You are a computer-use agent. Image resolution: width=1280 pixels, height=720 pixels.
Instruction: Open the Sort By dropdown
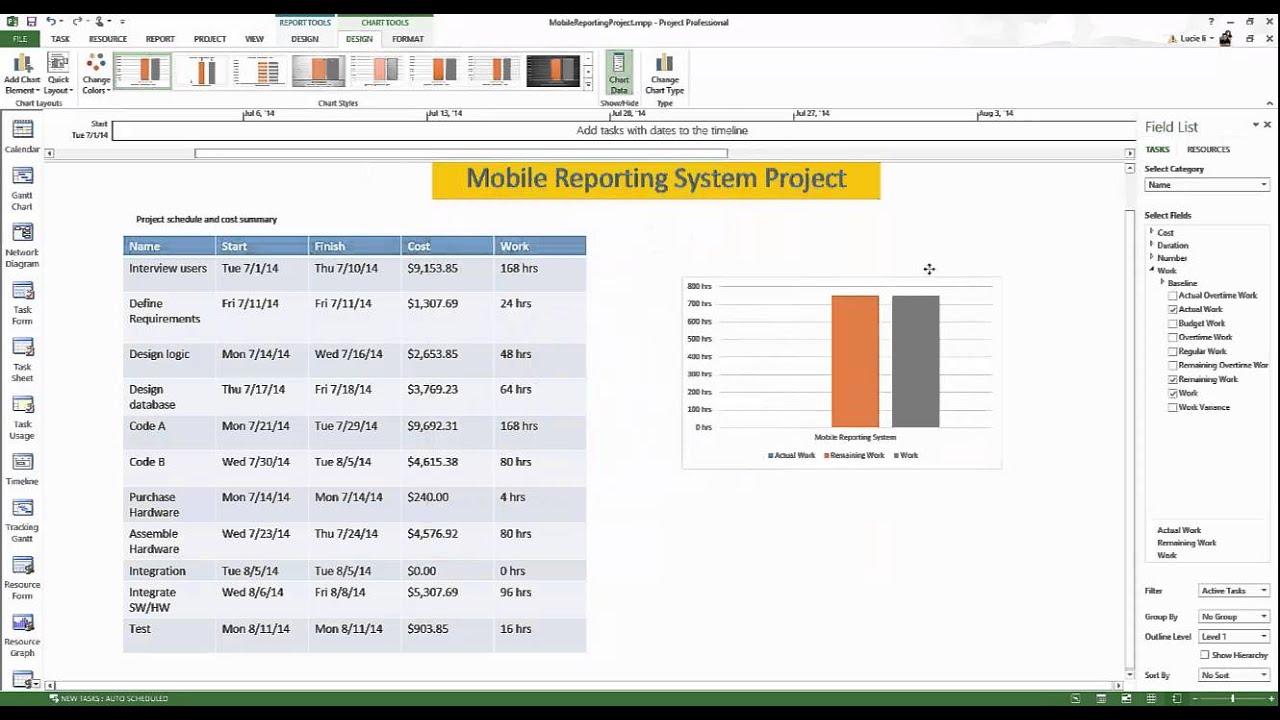1234,675
